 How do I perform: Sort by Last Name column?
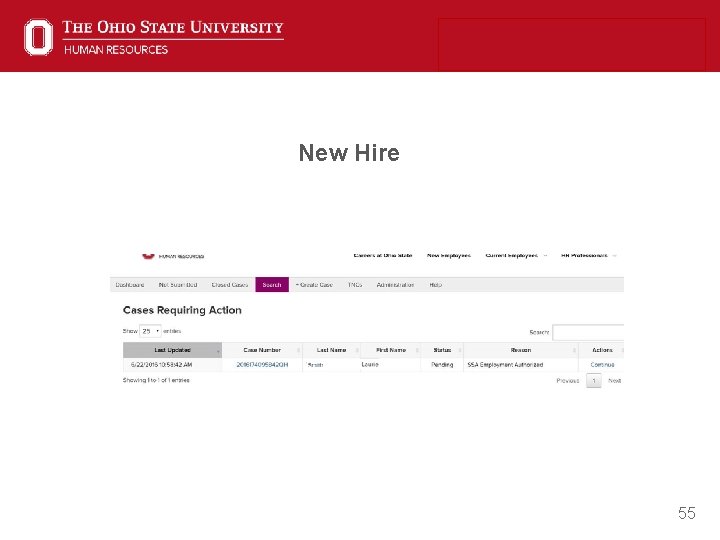point(331,350)
